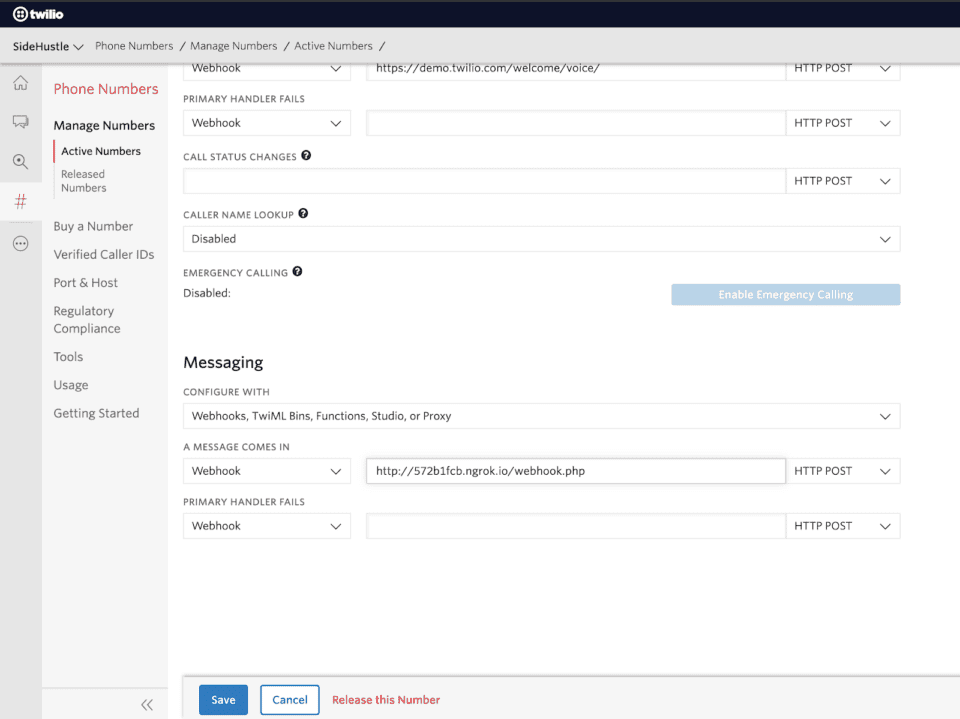Viewport: 960px width, 719px height.
Task: Select the phone numbers hash icon
Action: tap(21, 201)
